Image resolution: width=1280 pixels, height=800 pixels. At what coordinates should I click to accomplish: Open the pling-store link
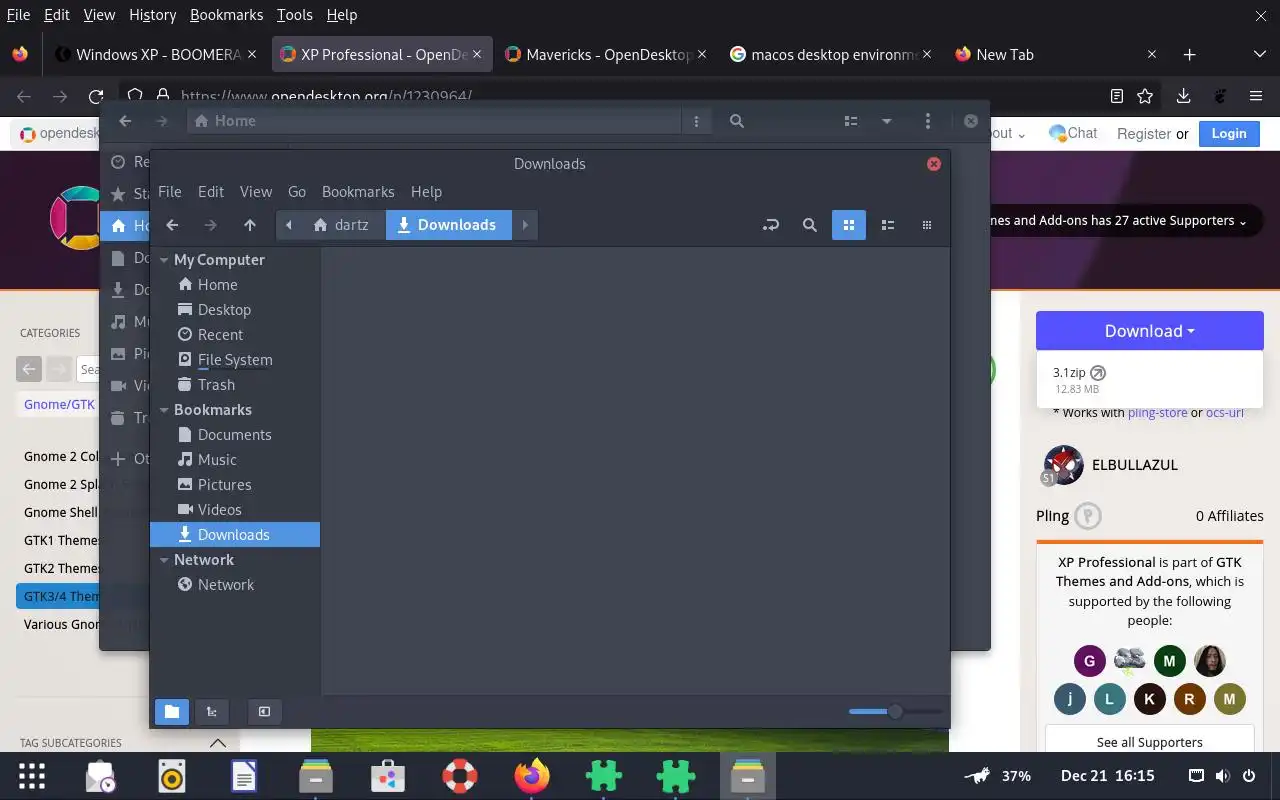(x=1157, y=412)
